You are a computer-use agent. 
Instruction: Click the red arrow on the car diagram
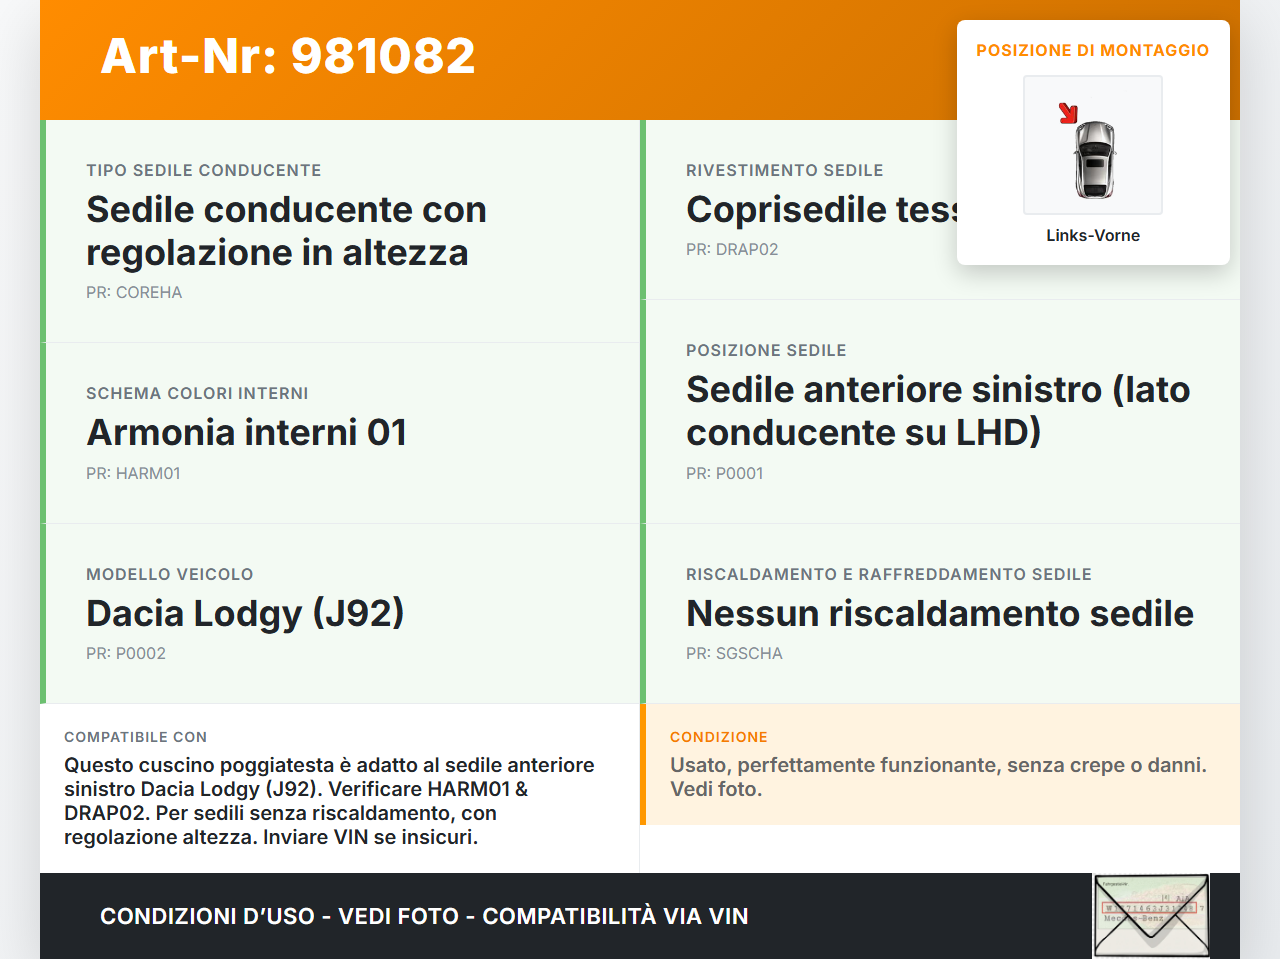point(1068,113)
